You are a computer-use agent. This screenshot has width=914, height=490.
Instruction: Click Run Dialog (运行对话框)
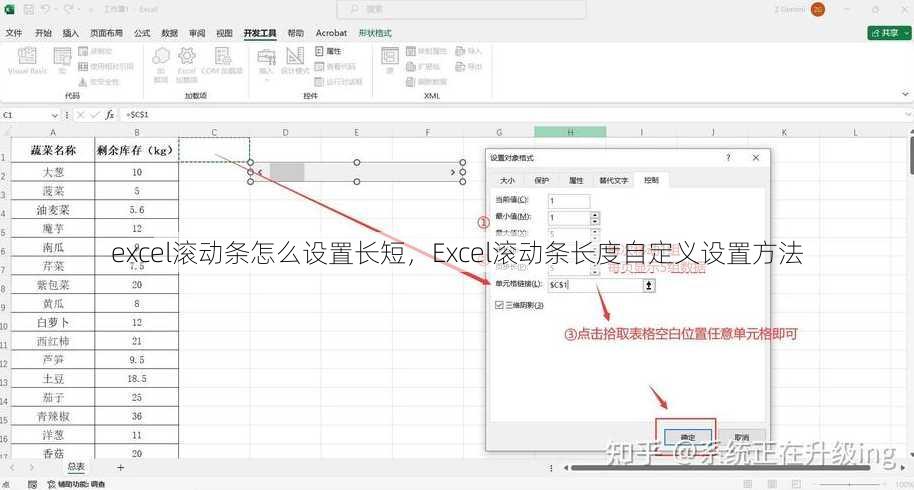click(x=339, y=82)
